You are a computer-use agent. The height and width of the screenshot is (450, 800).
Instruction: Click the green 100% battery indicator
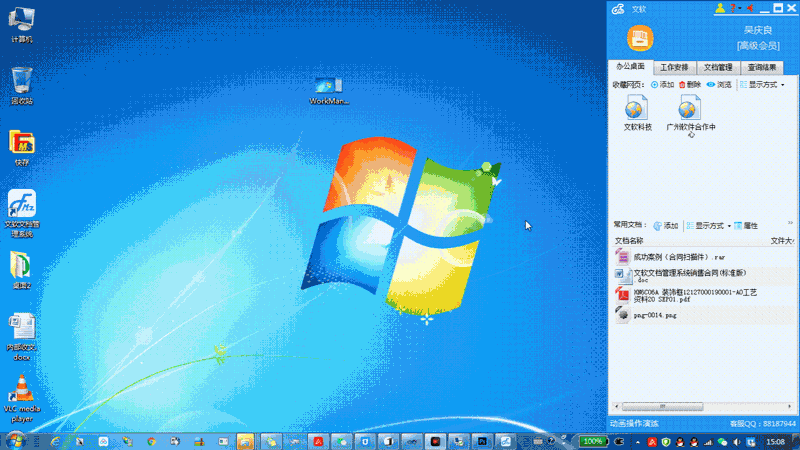click(x=592, y=441)
